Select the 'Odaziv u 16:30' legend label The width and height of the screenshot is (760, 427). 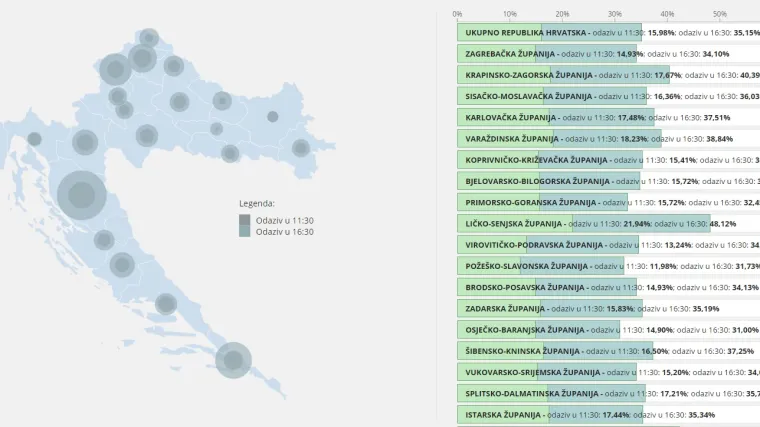[285, 232]
